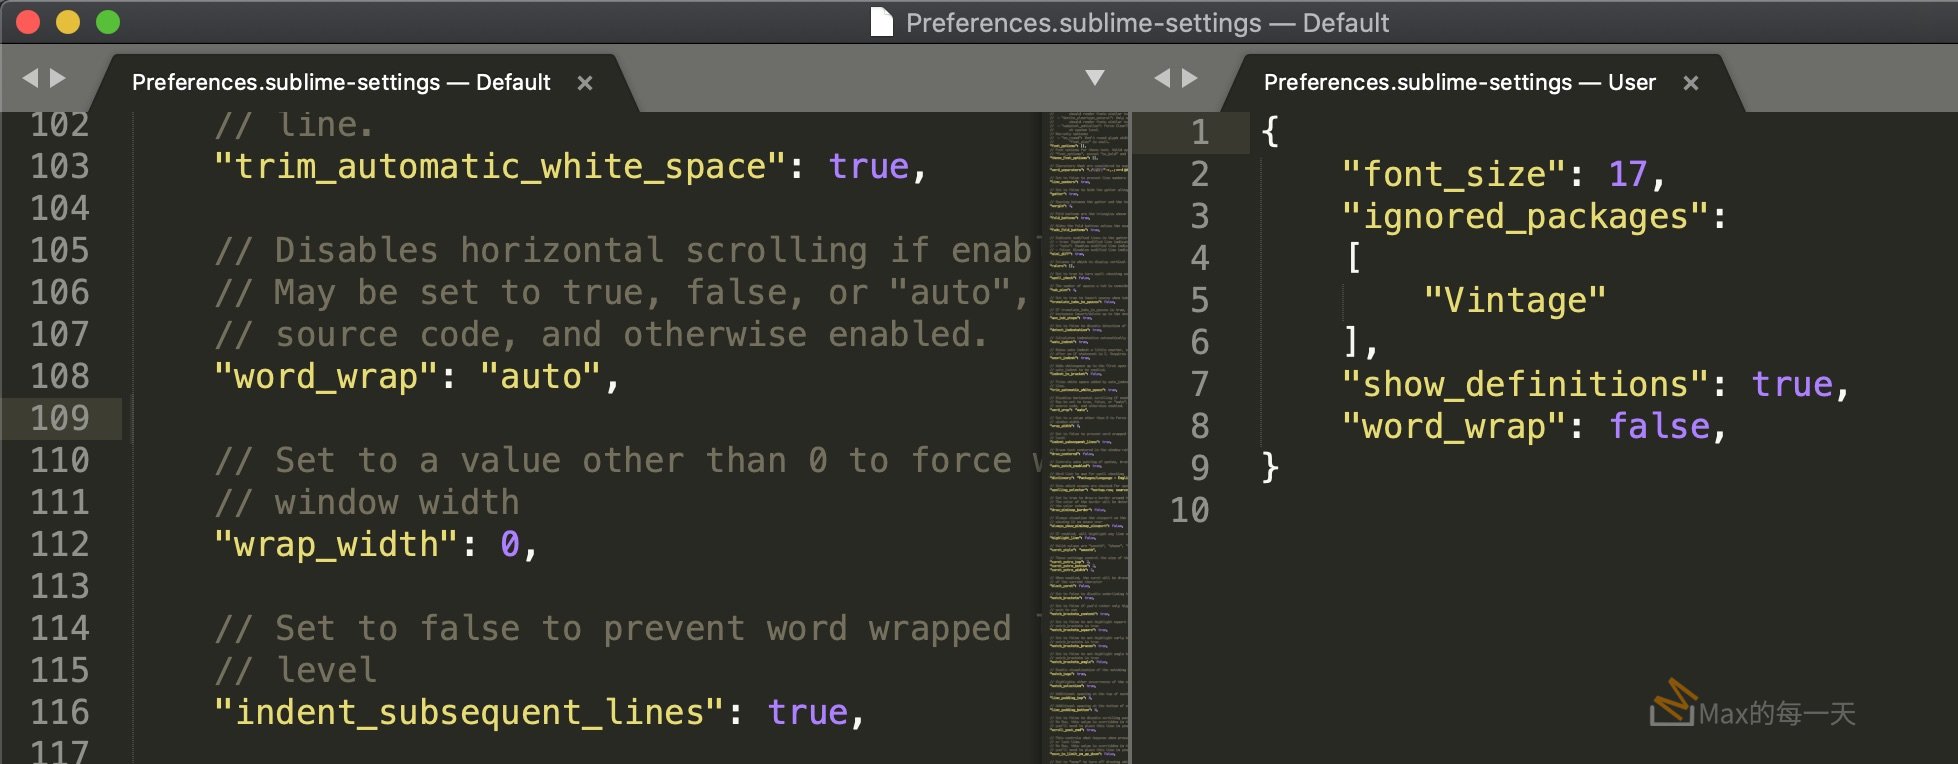Switch to the Preferences.sublime-settings — User tab
Viewport: 1958px width, 764px height.
[x=1459, y=82]
